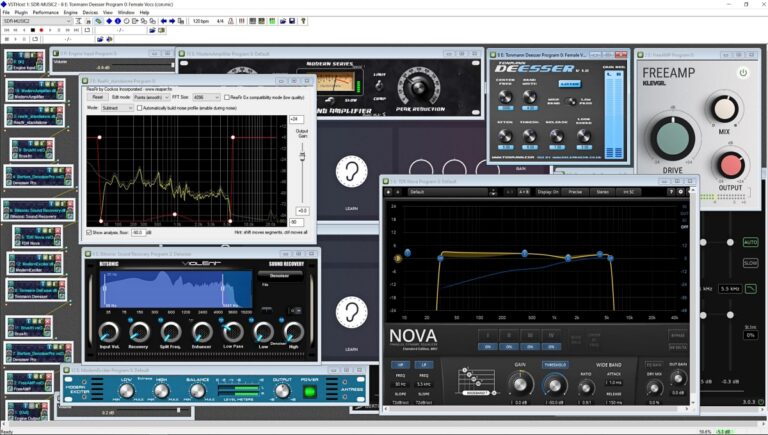768x435 pixels.
Task: Click the ear LEARN icon
Action: [x=351, y=172]
